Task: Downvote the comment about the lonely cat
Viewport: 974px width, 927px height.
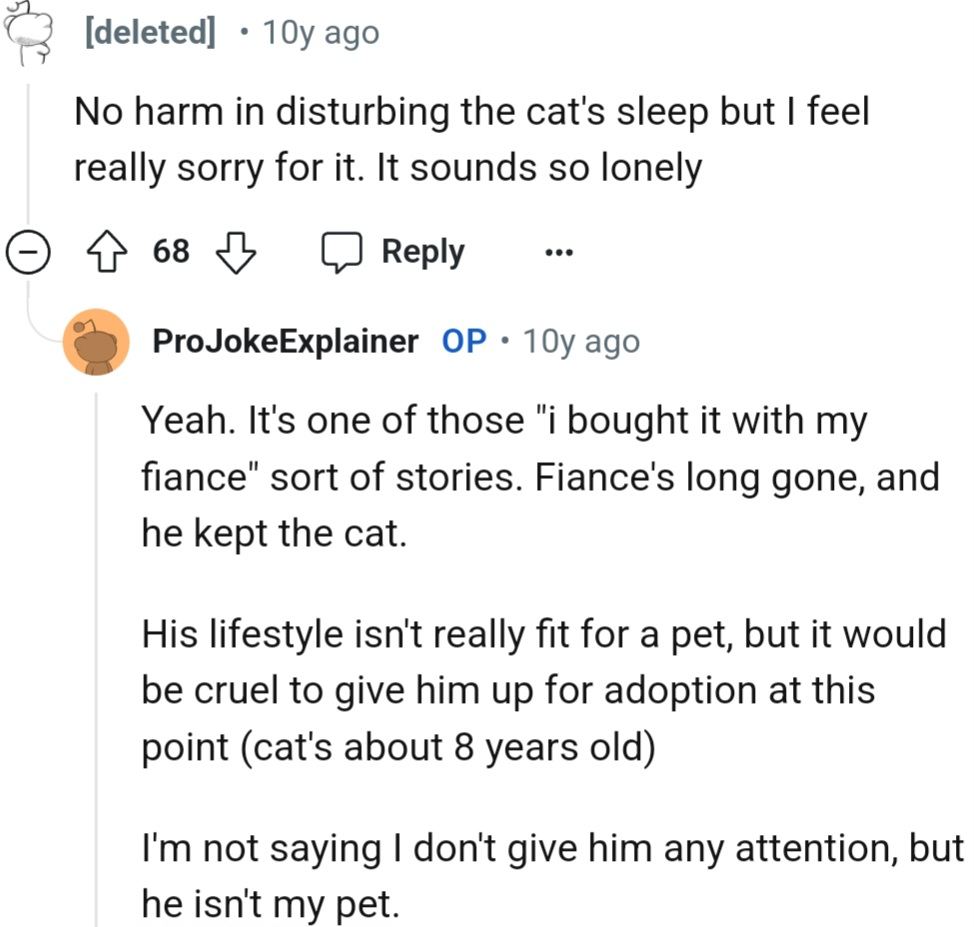Action: 236,252
